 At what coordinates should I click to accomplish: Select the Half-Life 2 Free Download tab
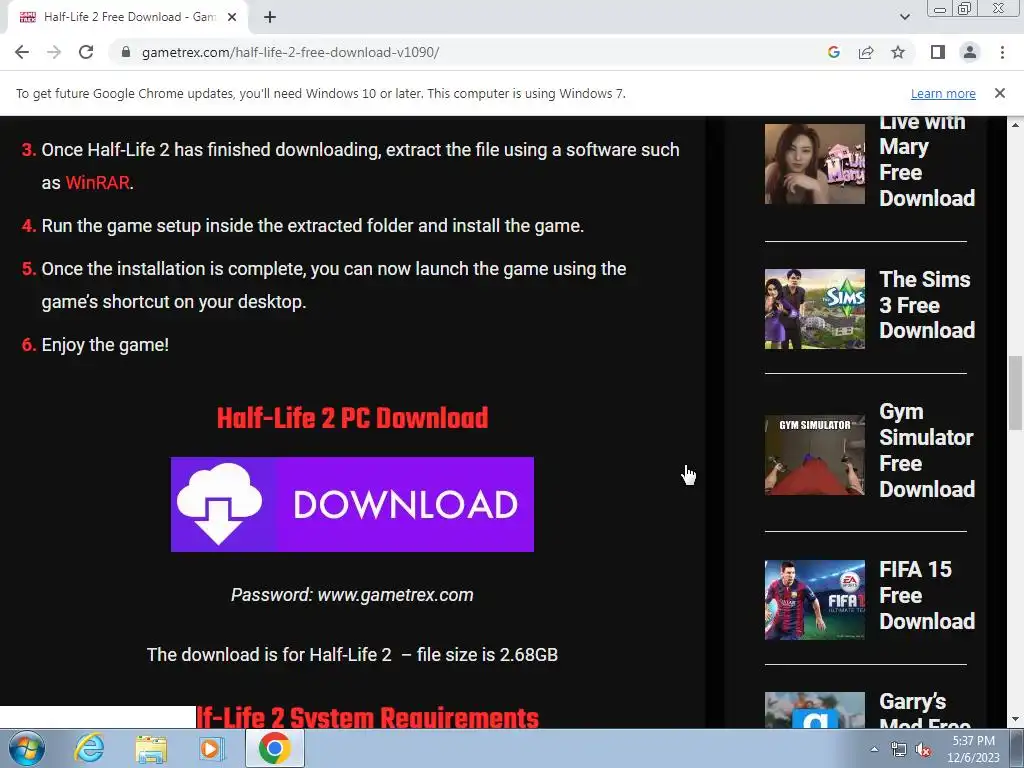(x=128, y=18)
